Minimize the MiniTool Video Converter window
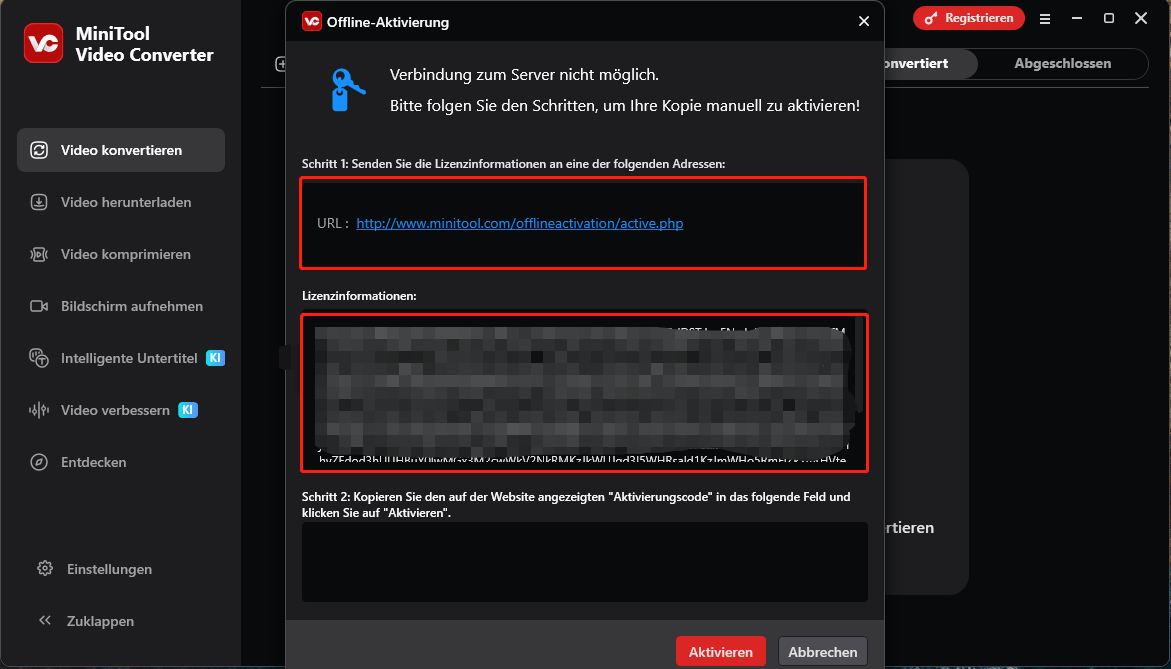 1078,19
